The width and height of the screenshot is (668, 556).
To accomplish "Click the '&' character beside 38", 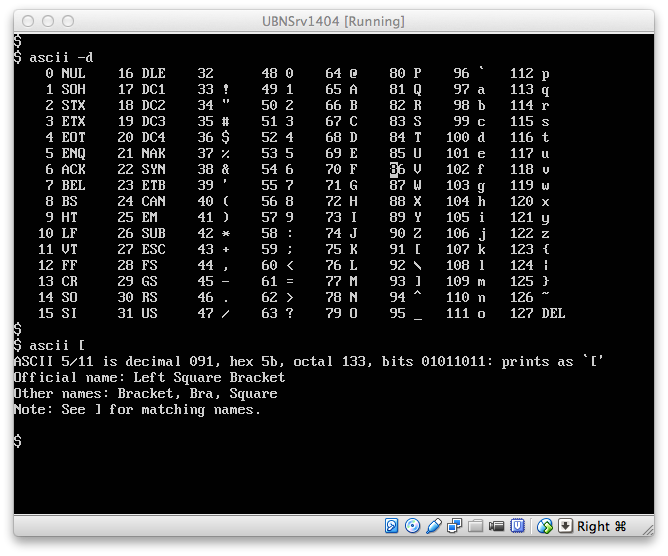I will click(226, 170).
